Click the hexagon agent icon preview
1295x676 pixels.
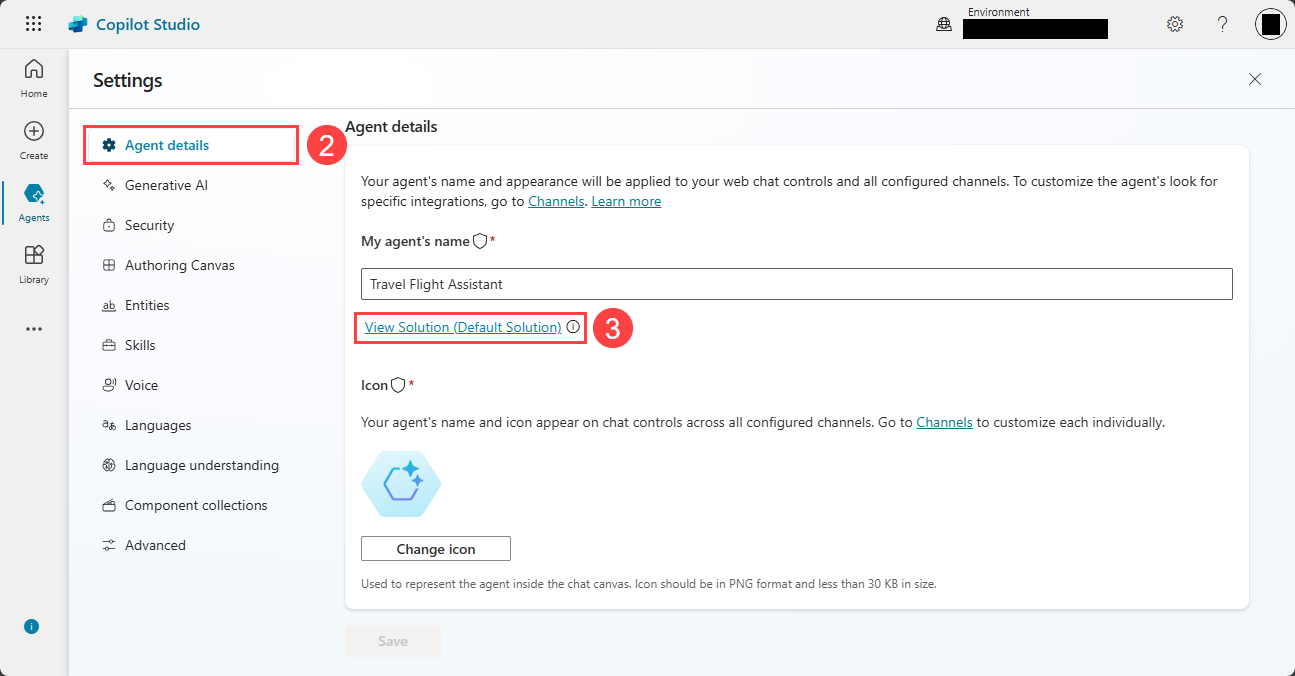401,484
